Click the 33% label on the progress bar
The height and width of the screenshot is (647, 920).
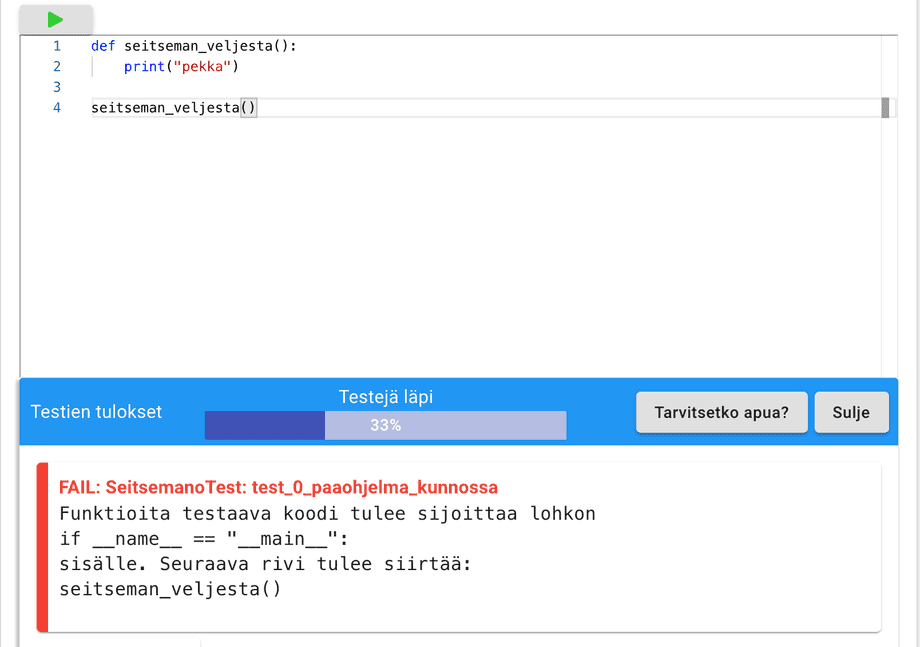385,425
